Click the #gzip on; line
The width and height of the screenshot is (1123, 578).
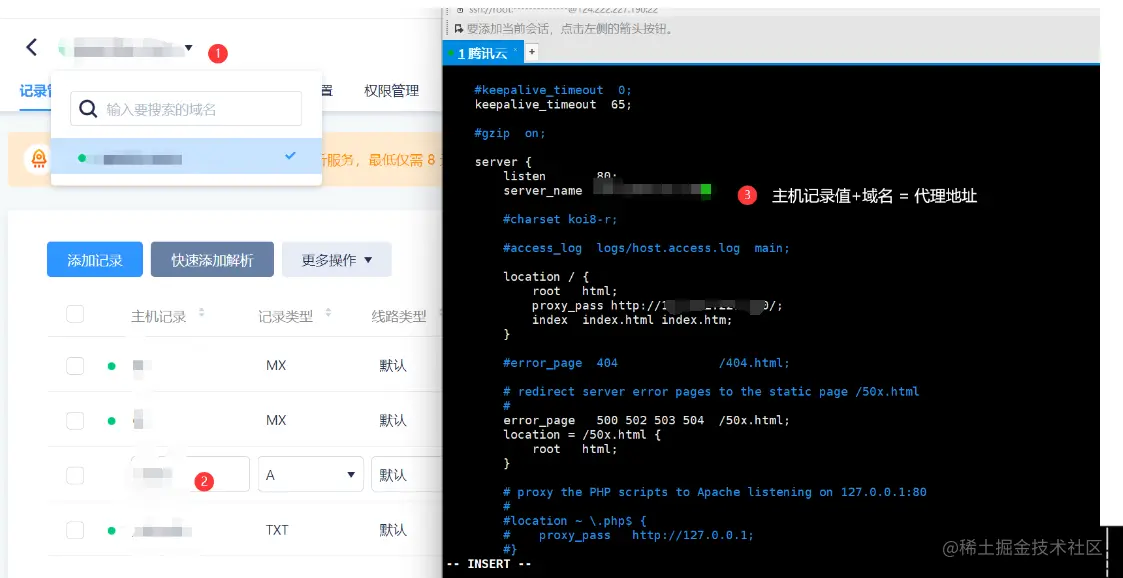pyautogui.click(x=510, y=133)
